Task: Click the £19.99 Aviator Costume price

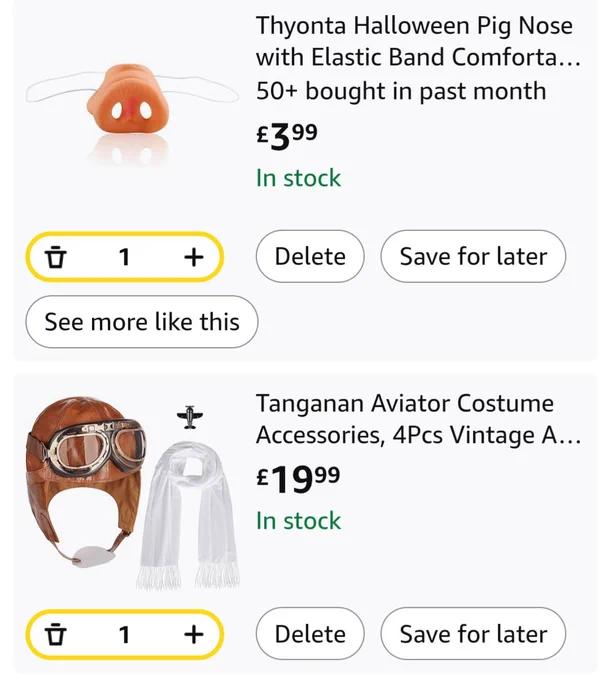Action: click(x=298, y=479)
